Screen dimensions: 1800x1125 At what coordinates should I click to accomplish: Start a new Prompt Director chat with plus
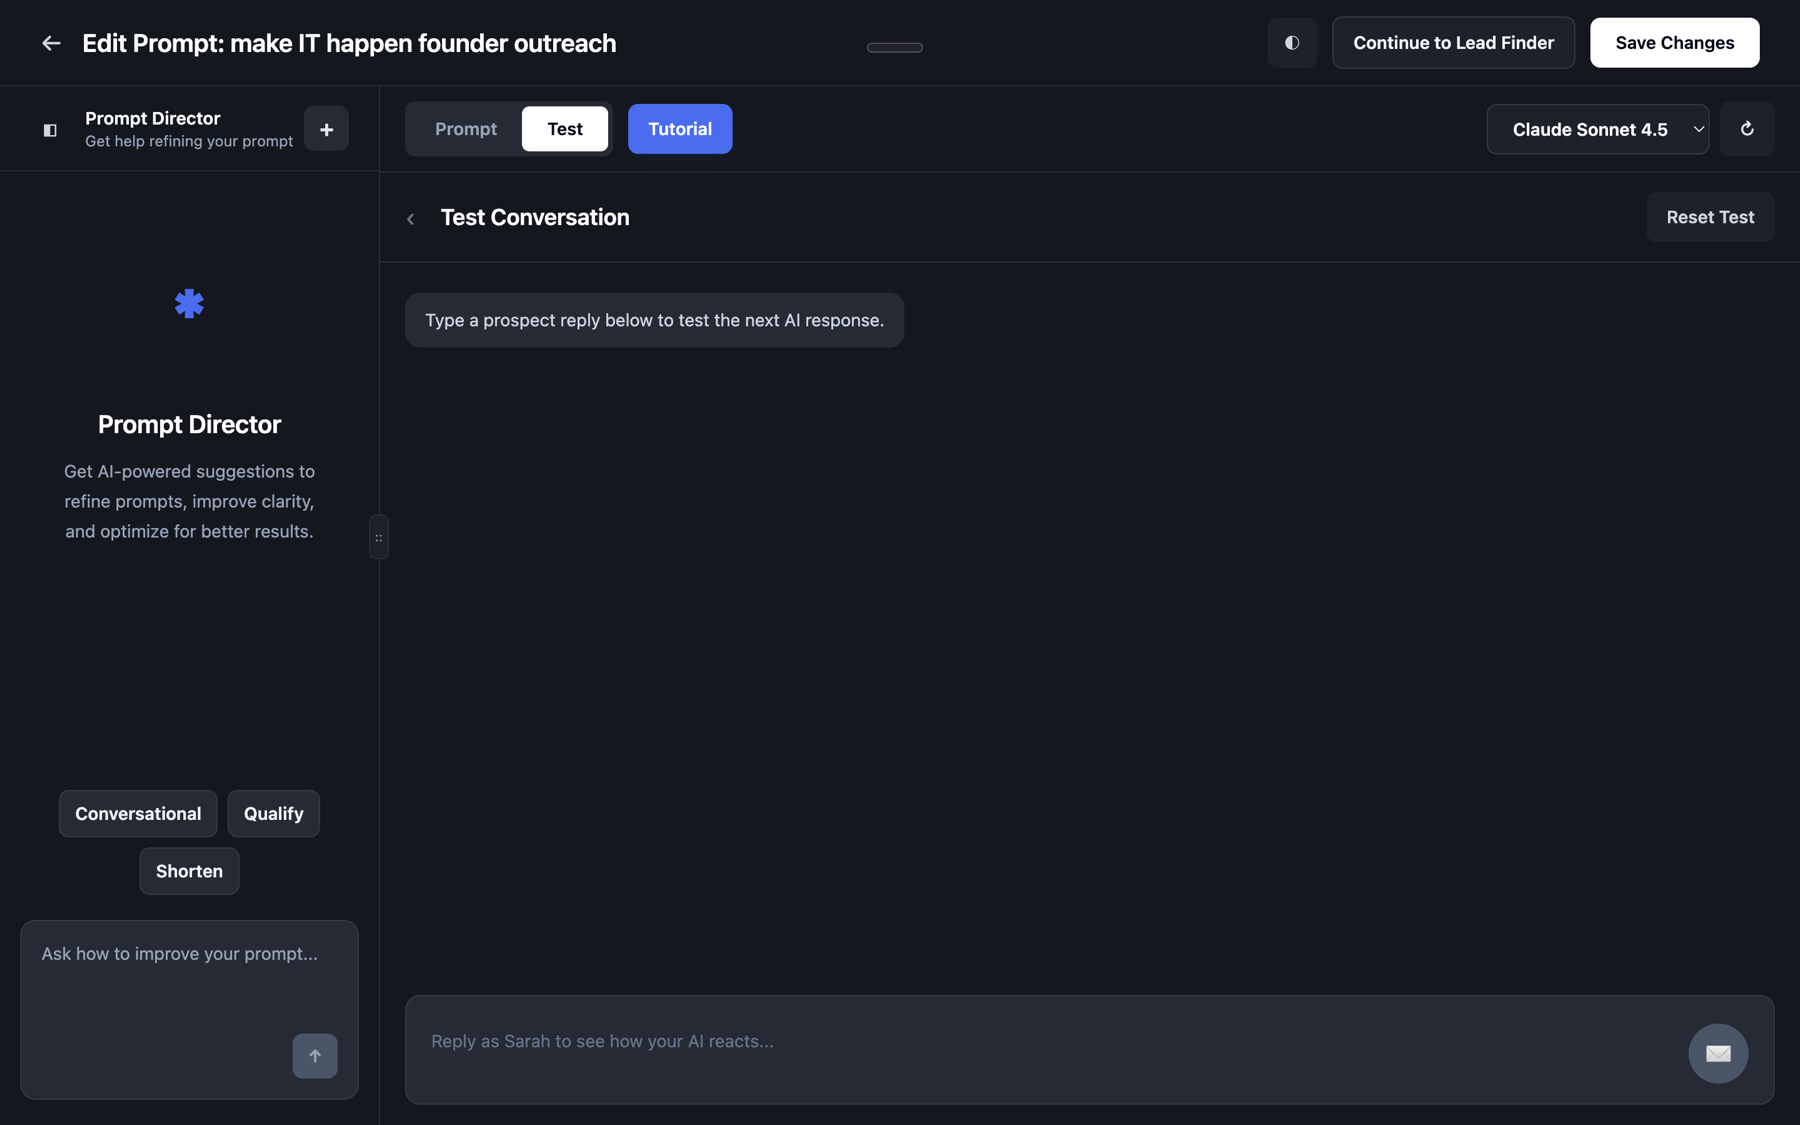coord(326,129)
